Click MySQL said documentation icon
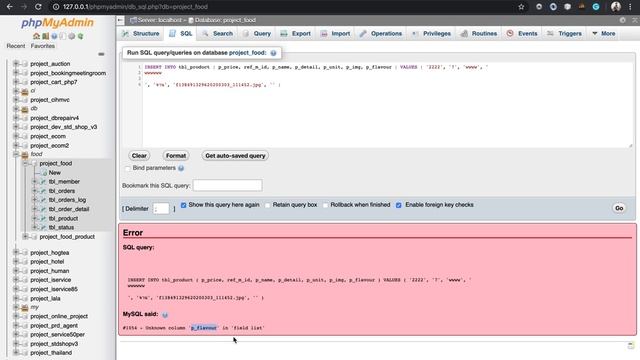 165,315
